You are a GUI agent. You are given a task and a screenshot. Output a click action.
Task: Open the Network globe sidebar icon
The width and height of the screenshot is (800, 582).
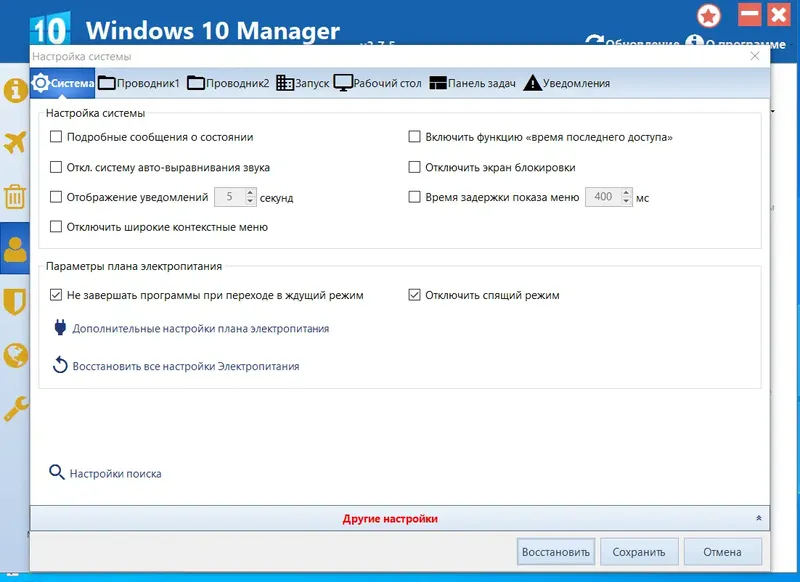point(15,355)
